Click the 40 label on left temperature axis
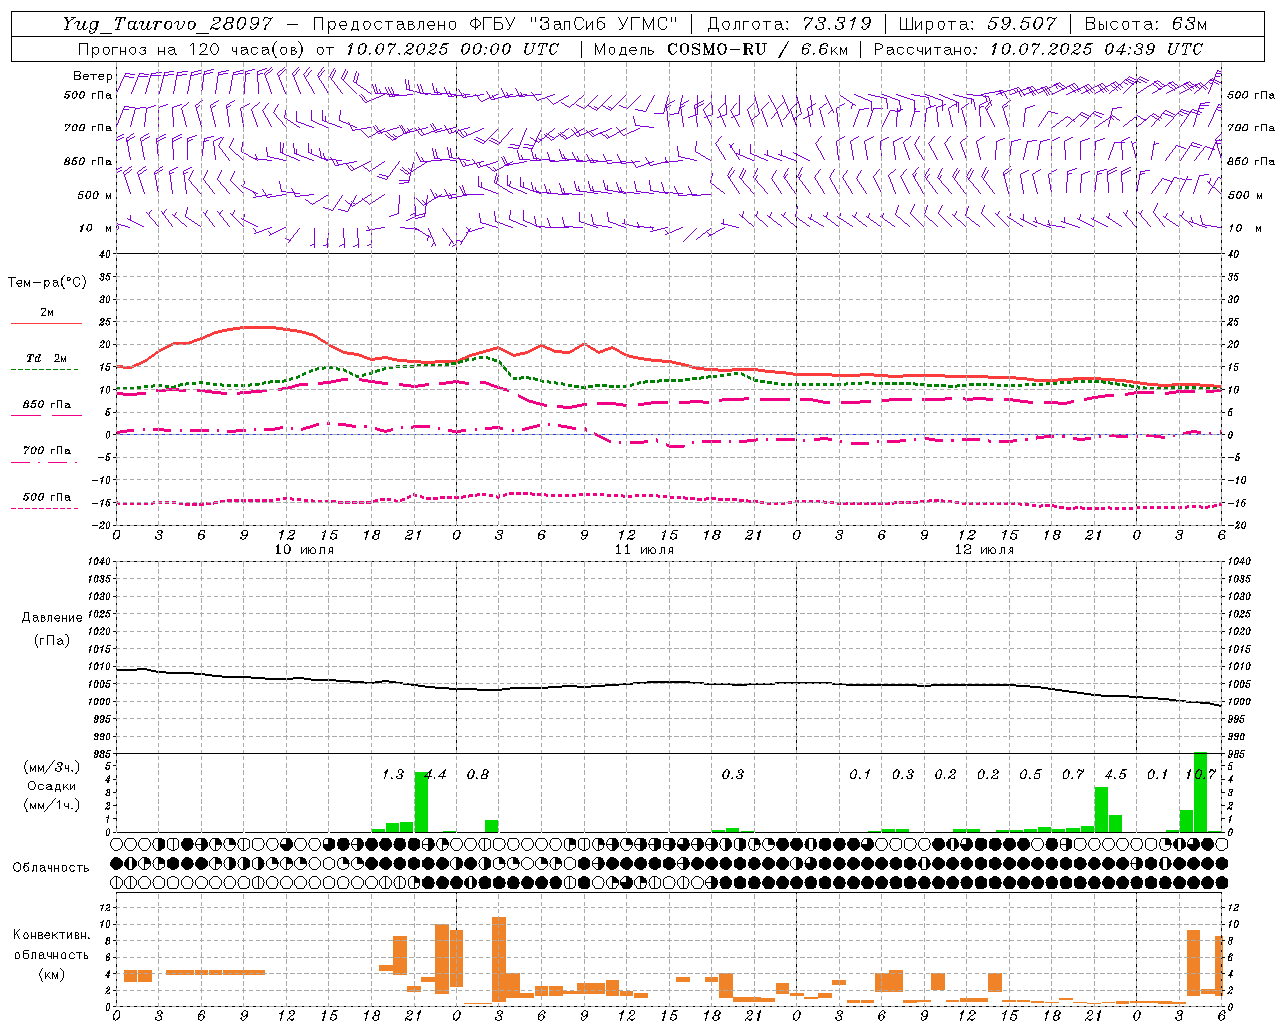 pos(104,254)
